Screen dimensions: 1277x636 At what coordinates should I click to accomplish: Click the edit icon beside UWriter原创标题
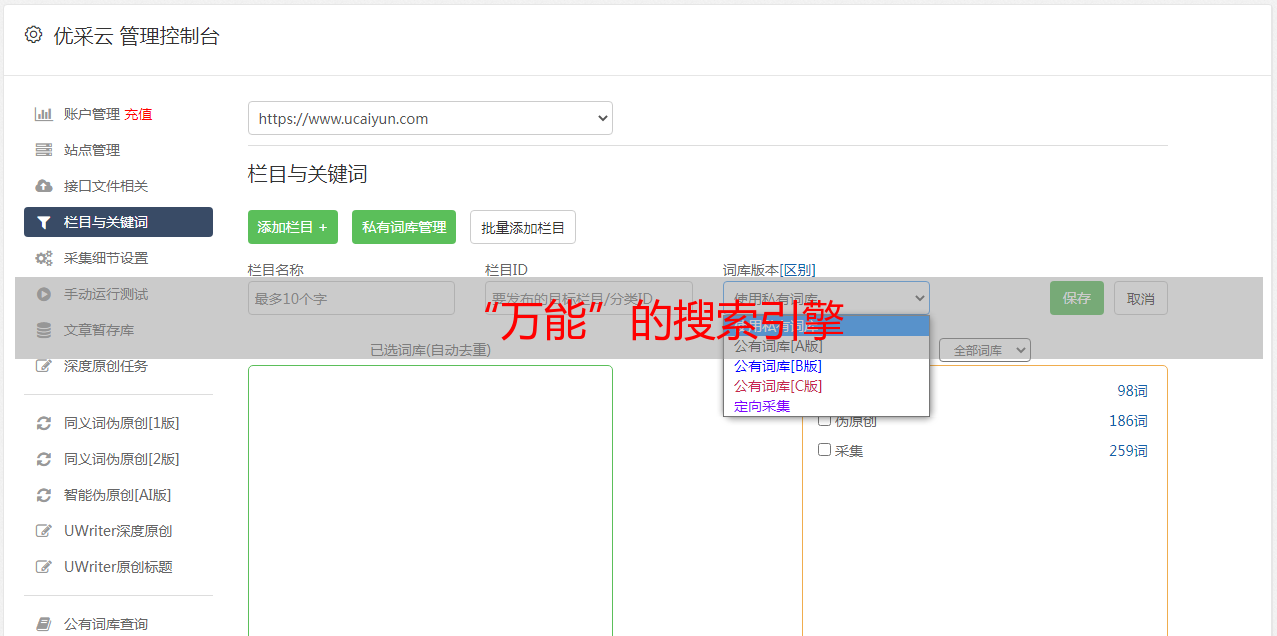tap(44, 567)
